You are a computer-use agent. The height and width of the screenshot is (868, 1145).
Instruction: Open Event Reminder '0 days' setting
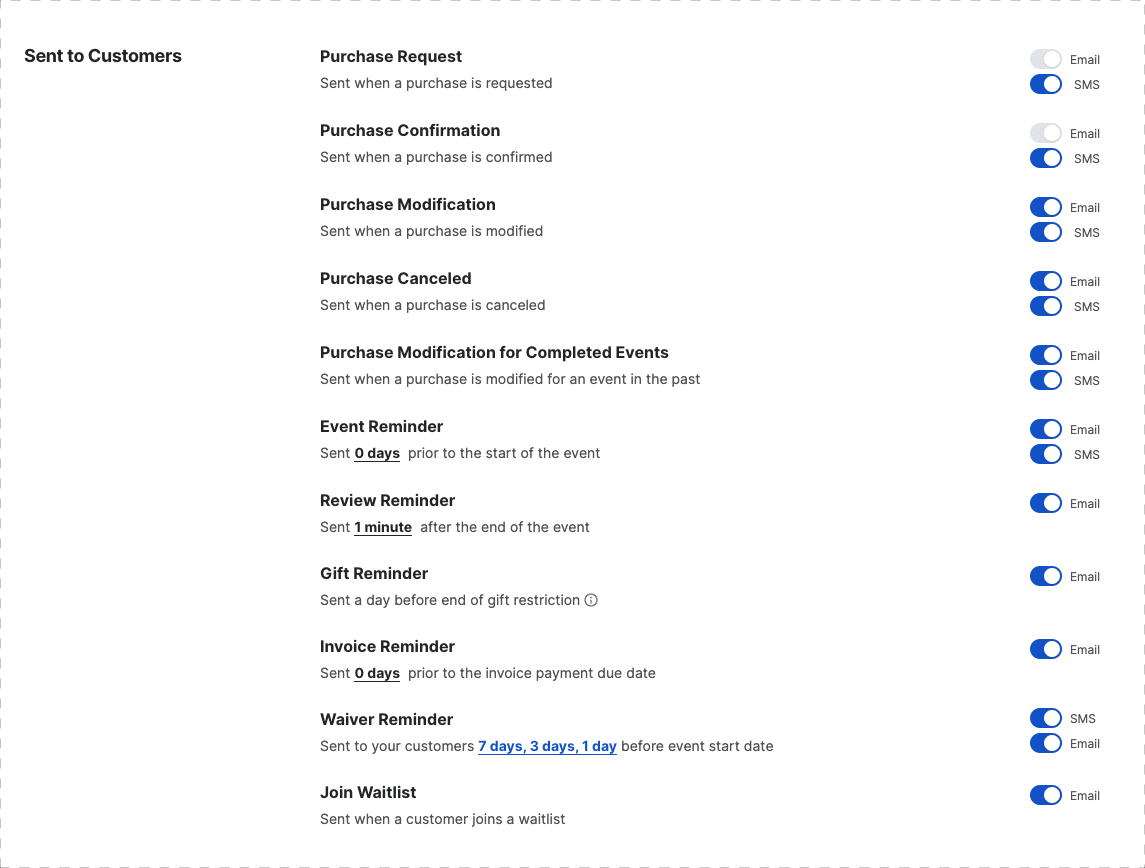tap(377, 453)
